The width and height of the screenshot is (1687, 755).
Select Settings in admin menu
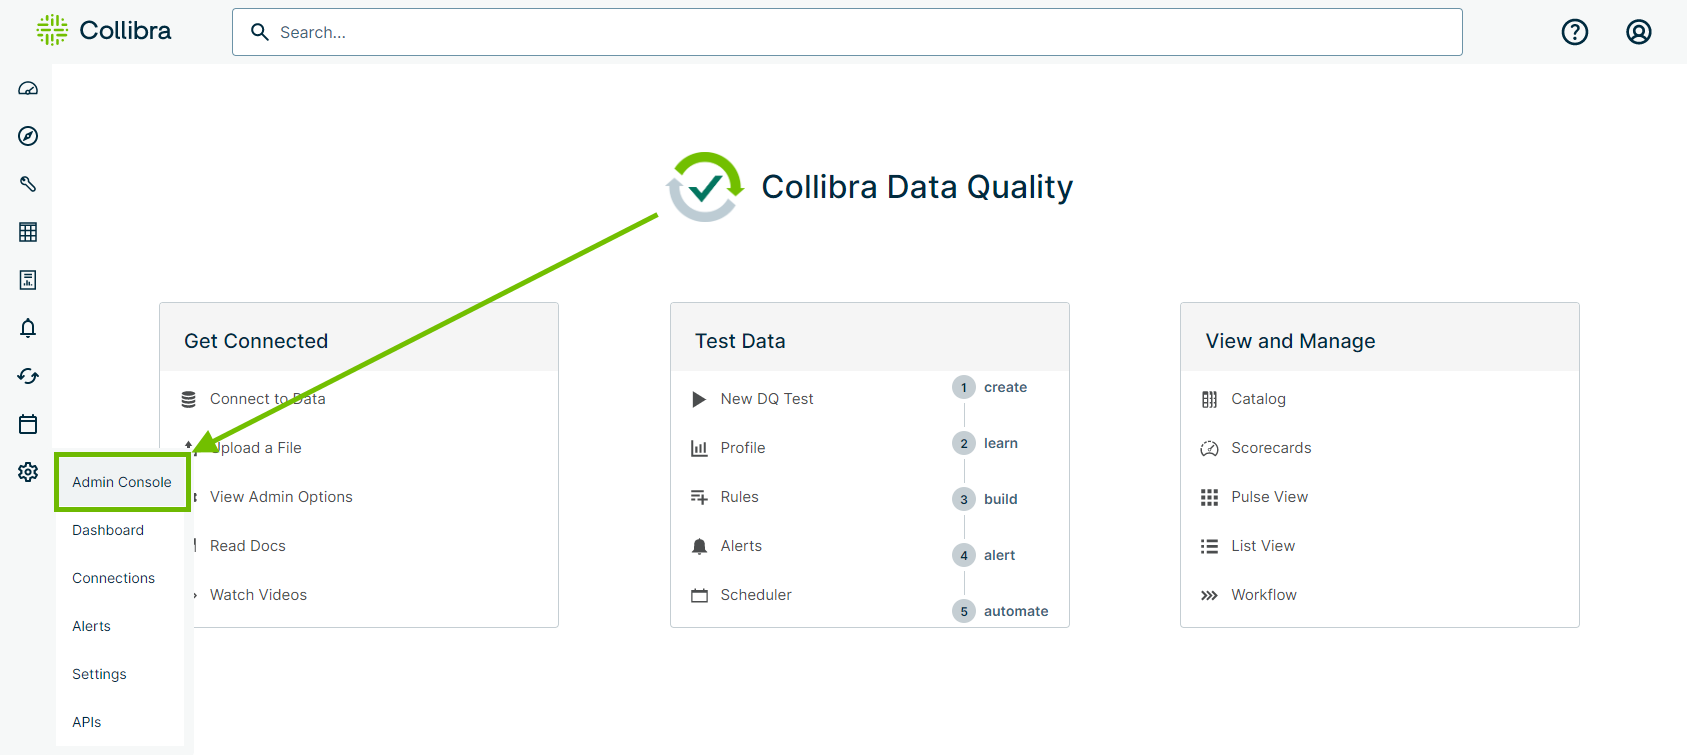99,674
